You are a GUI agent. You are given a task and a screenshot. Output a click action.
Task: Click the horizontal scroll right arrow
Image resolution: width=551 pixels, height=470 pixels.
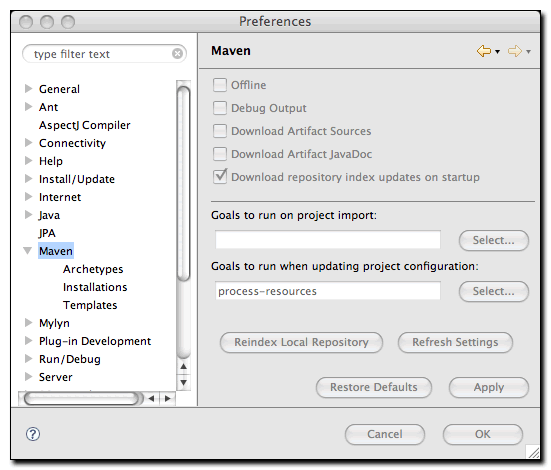[x=168, y=399]
